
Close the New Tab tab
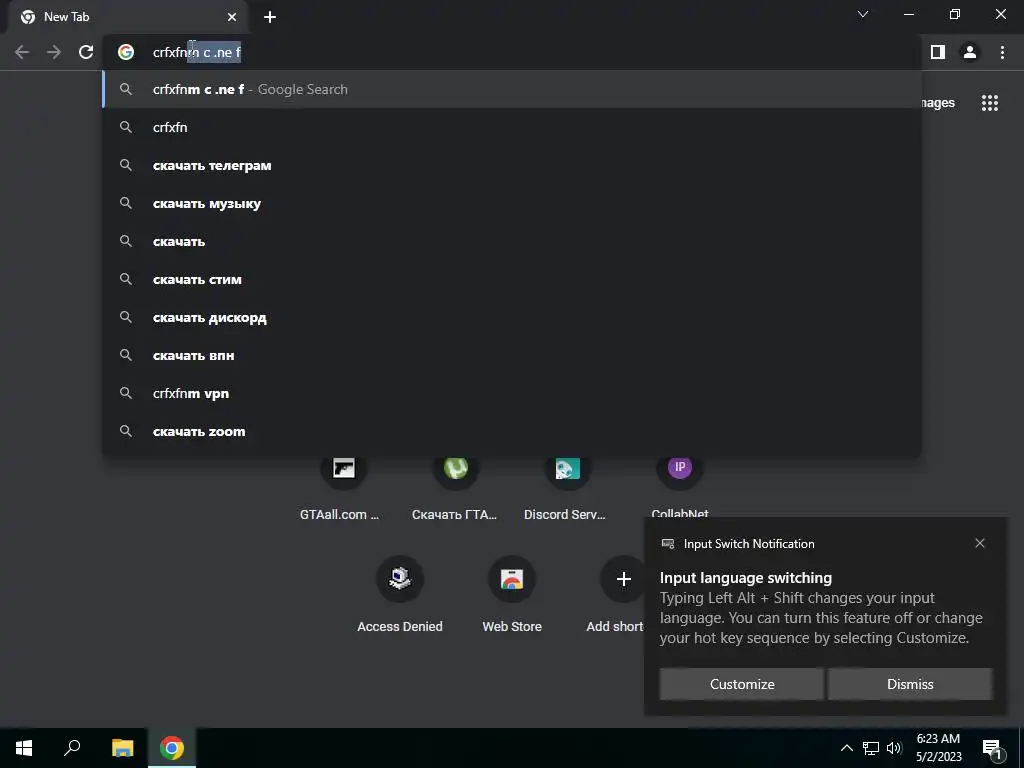click(x=232, y=17)
